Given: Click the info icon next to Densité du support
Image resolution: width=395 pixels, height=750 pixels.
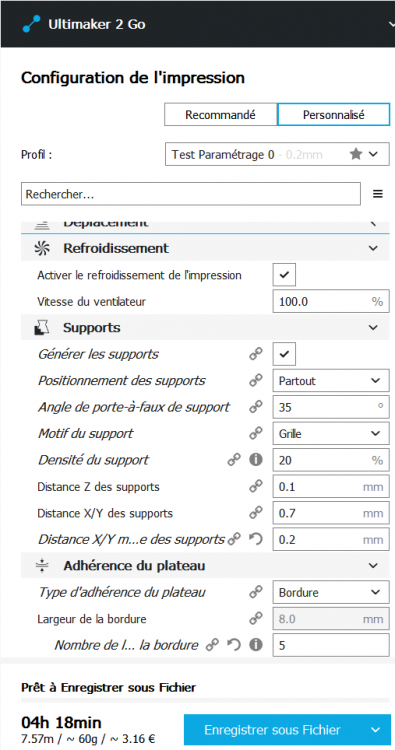Looking at the screenshot, I should point(256,460).
